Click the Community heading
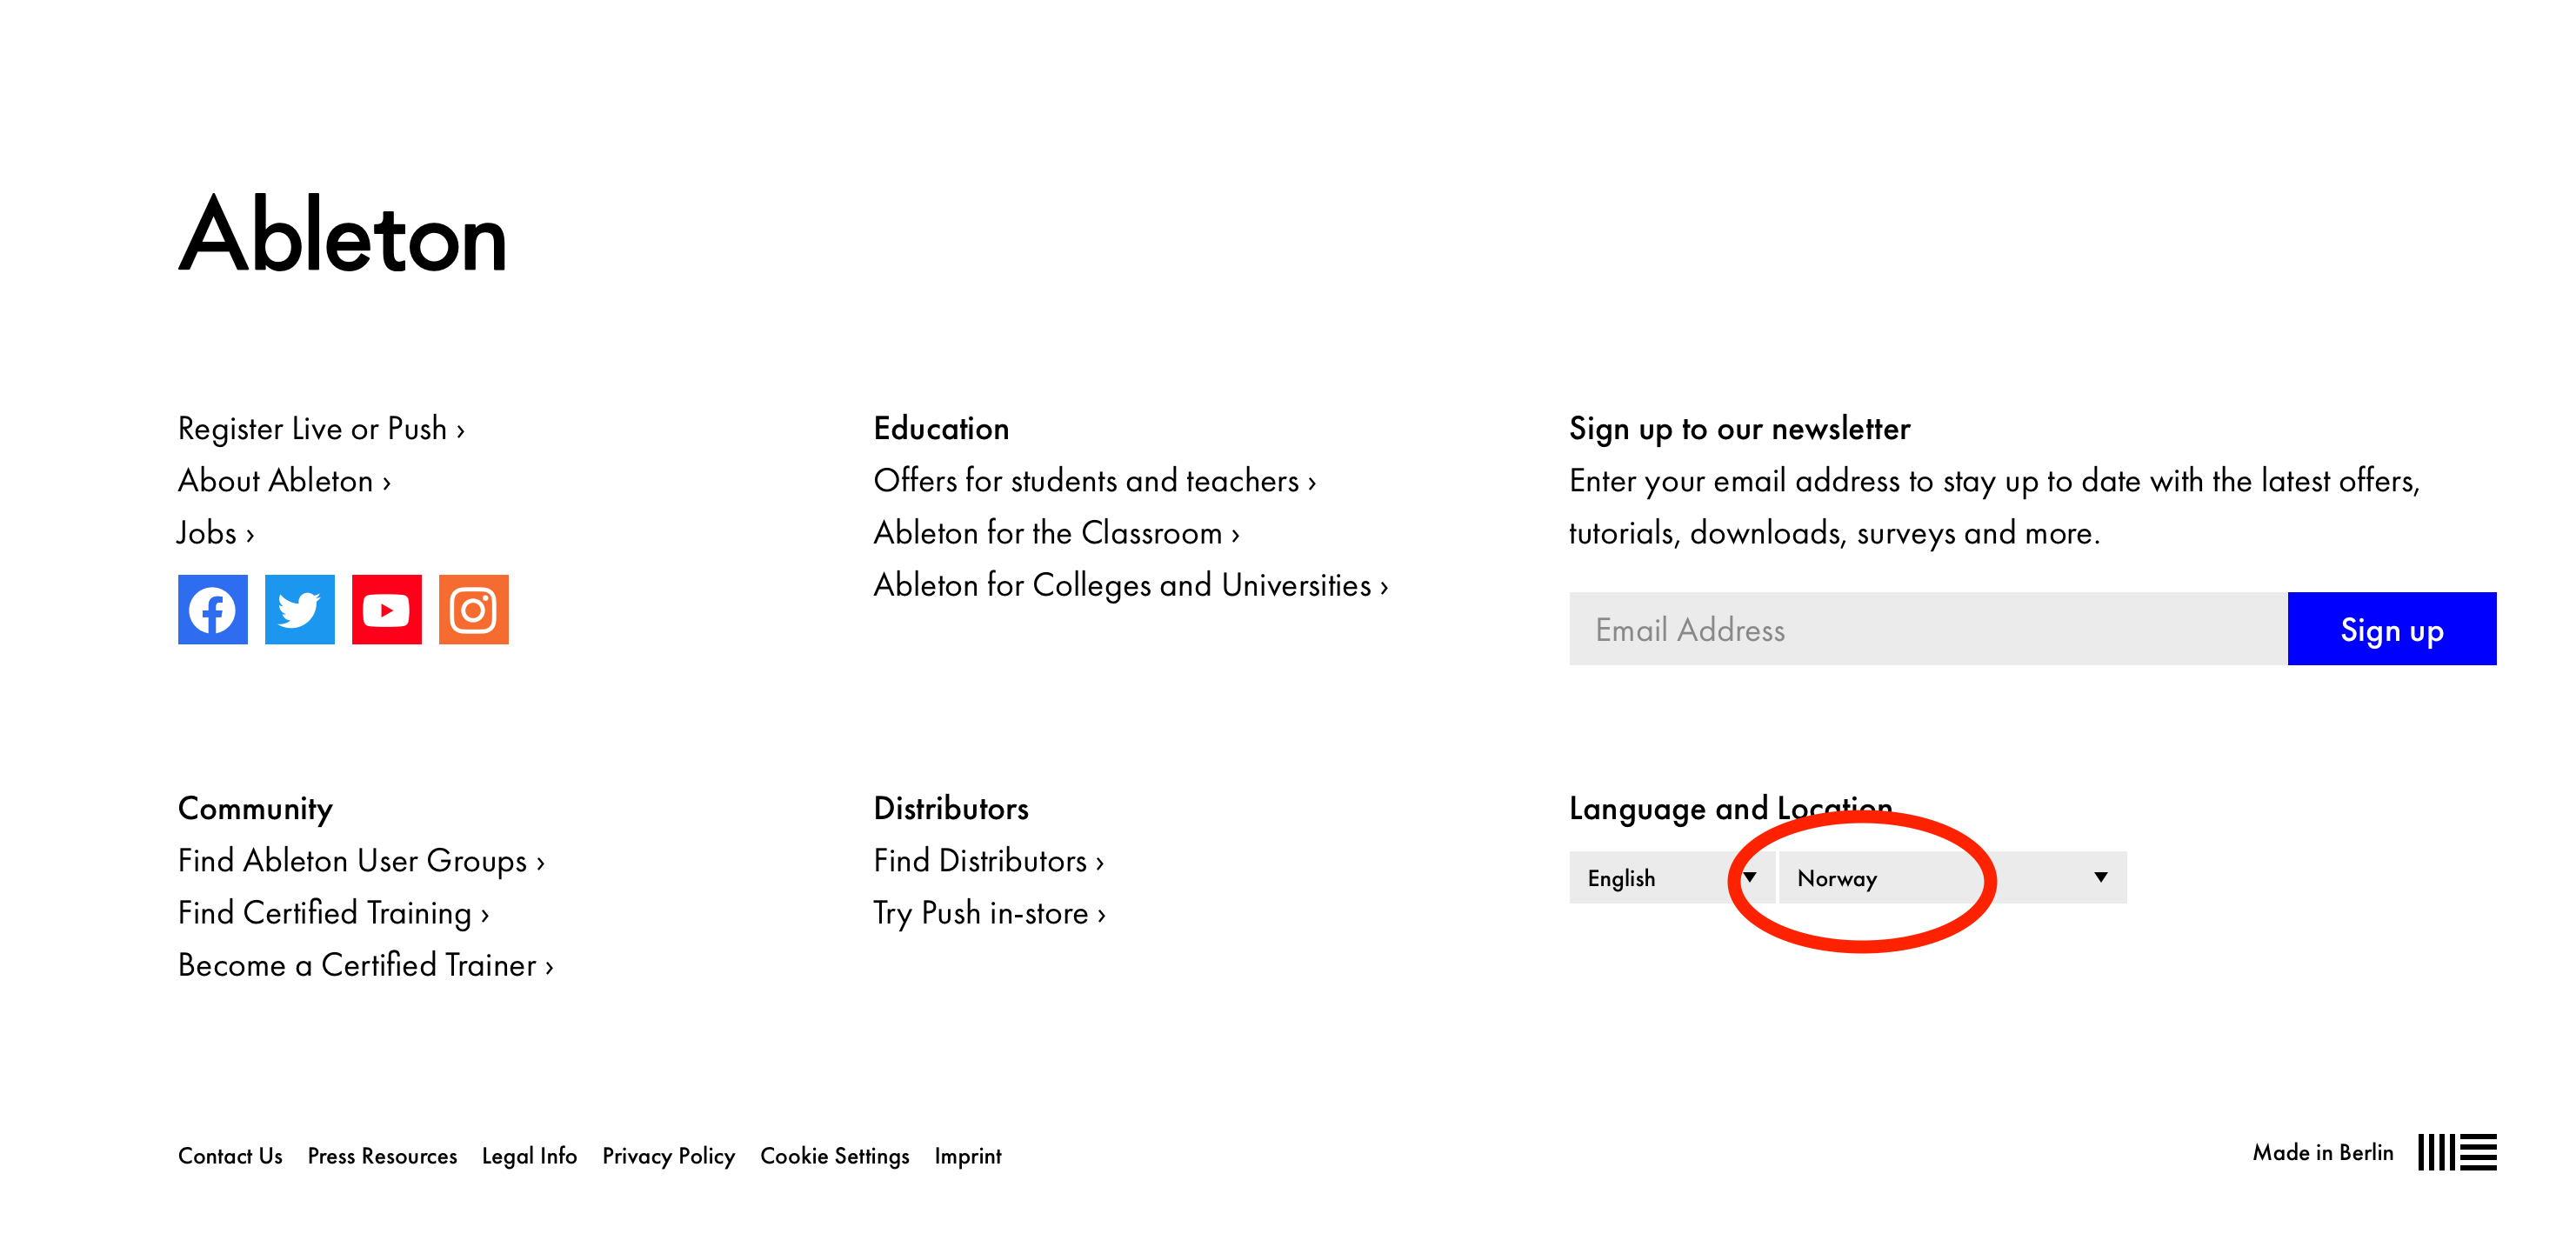The image size is (2576, 1247). pos(255,808)
